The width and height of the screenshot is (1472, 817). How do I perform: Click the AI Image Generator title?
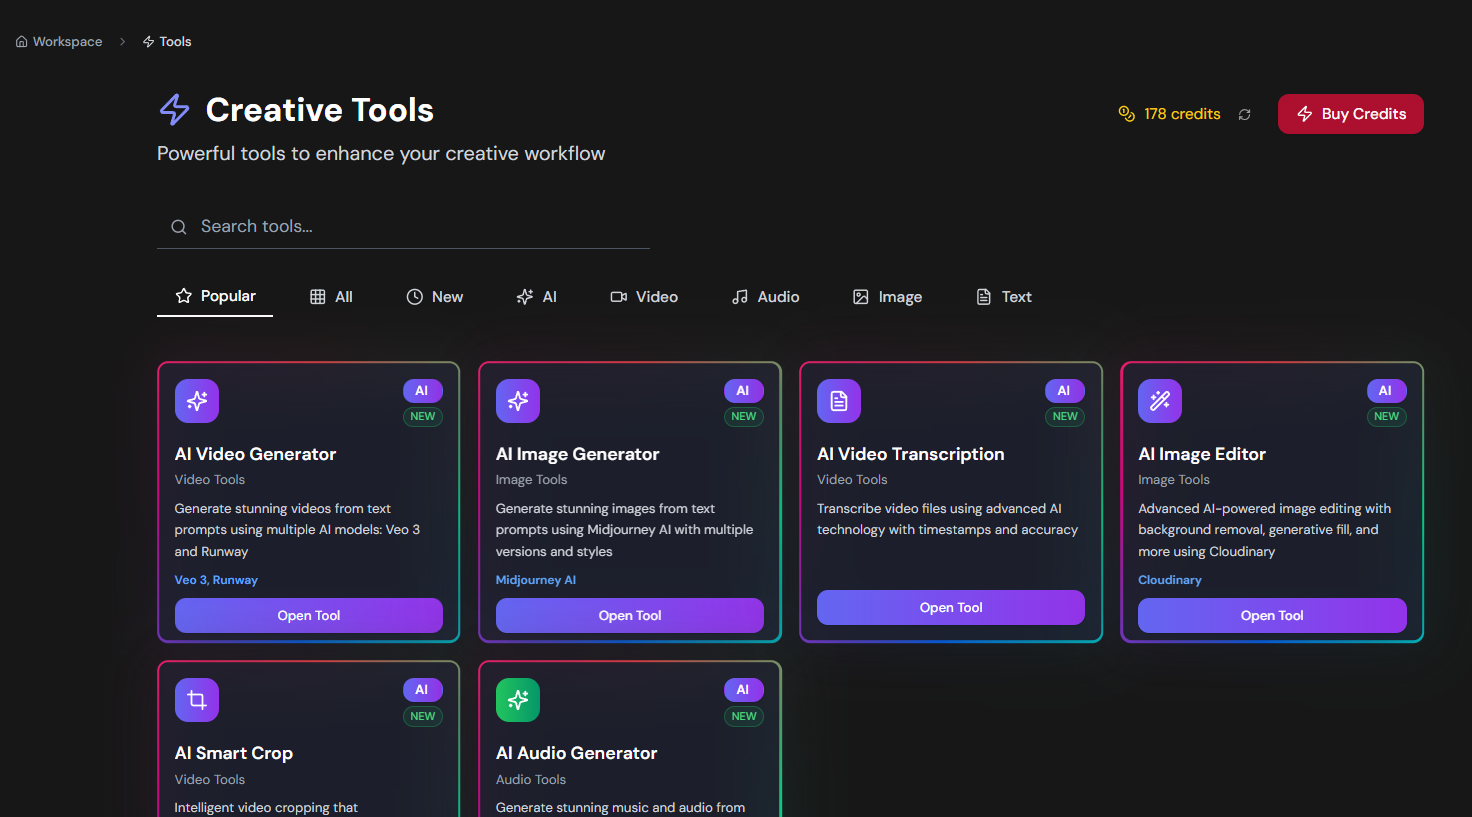click(577, 454)
